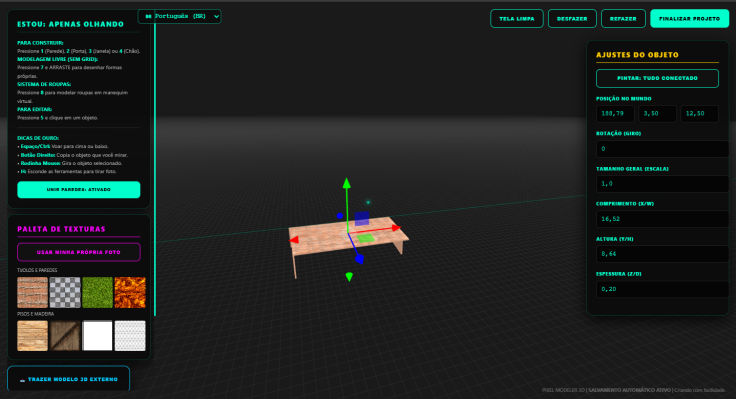Apply the plain white texture
This screenshot has height=399, width=736.
pos(98,336)
